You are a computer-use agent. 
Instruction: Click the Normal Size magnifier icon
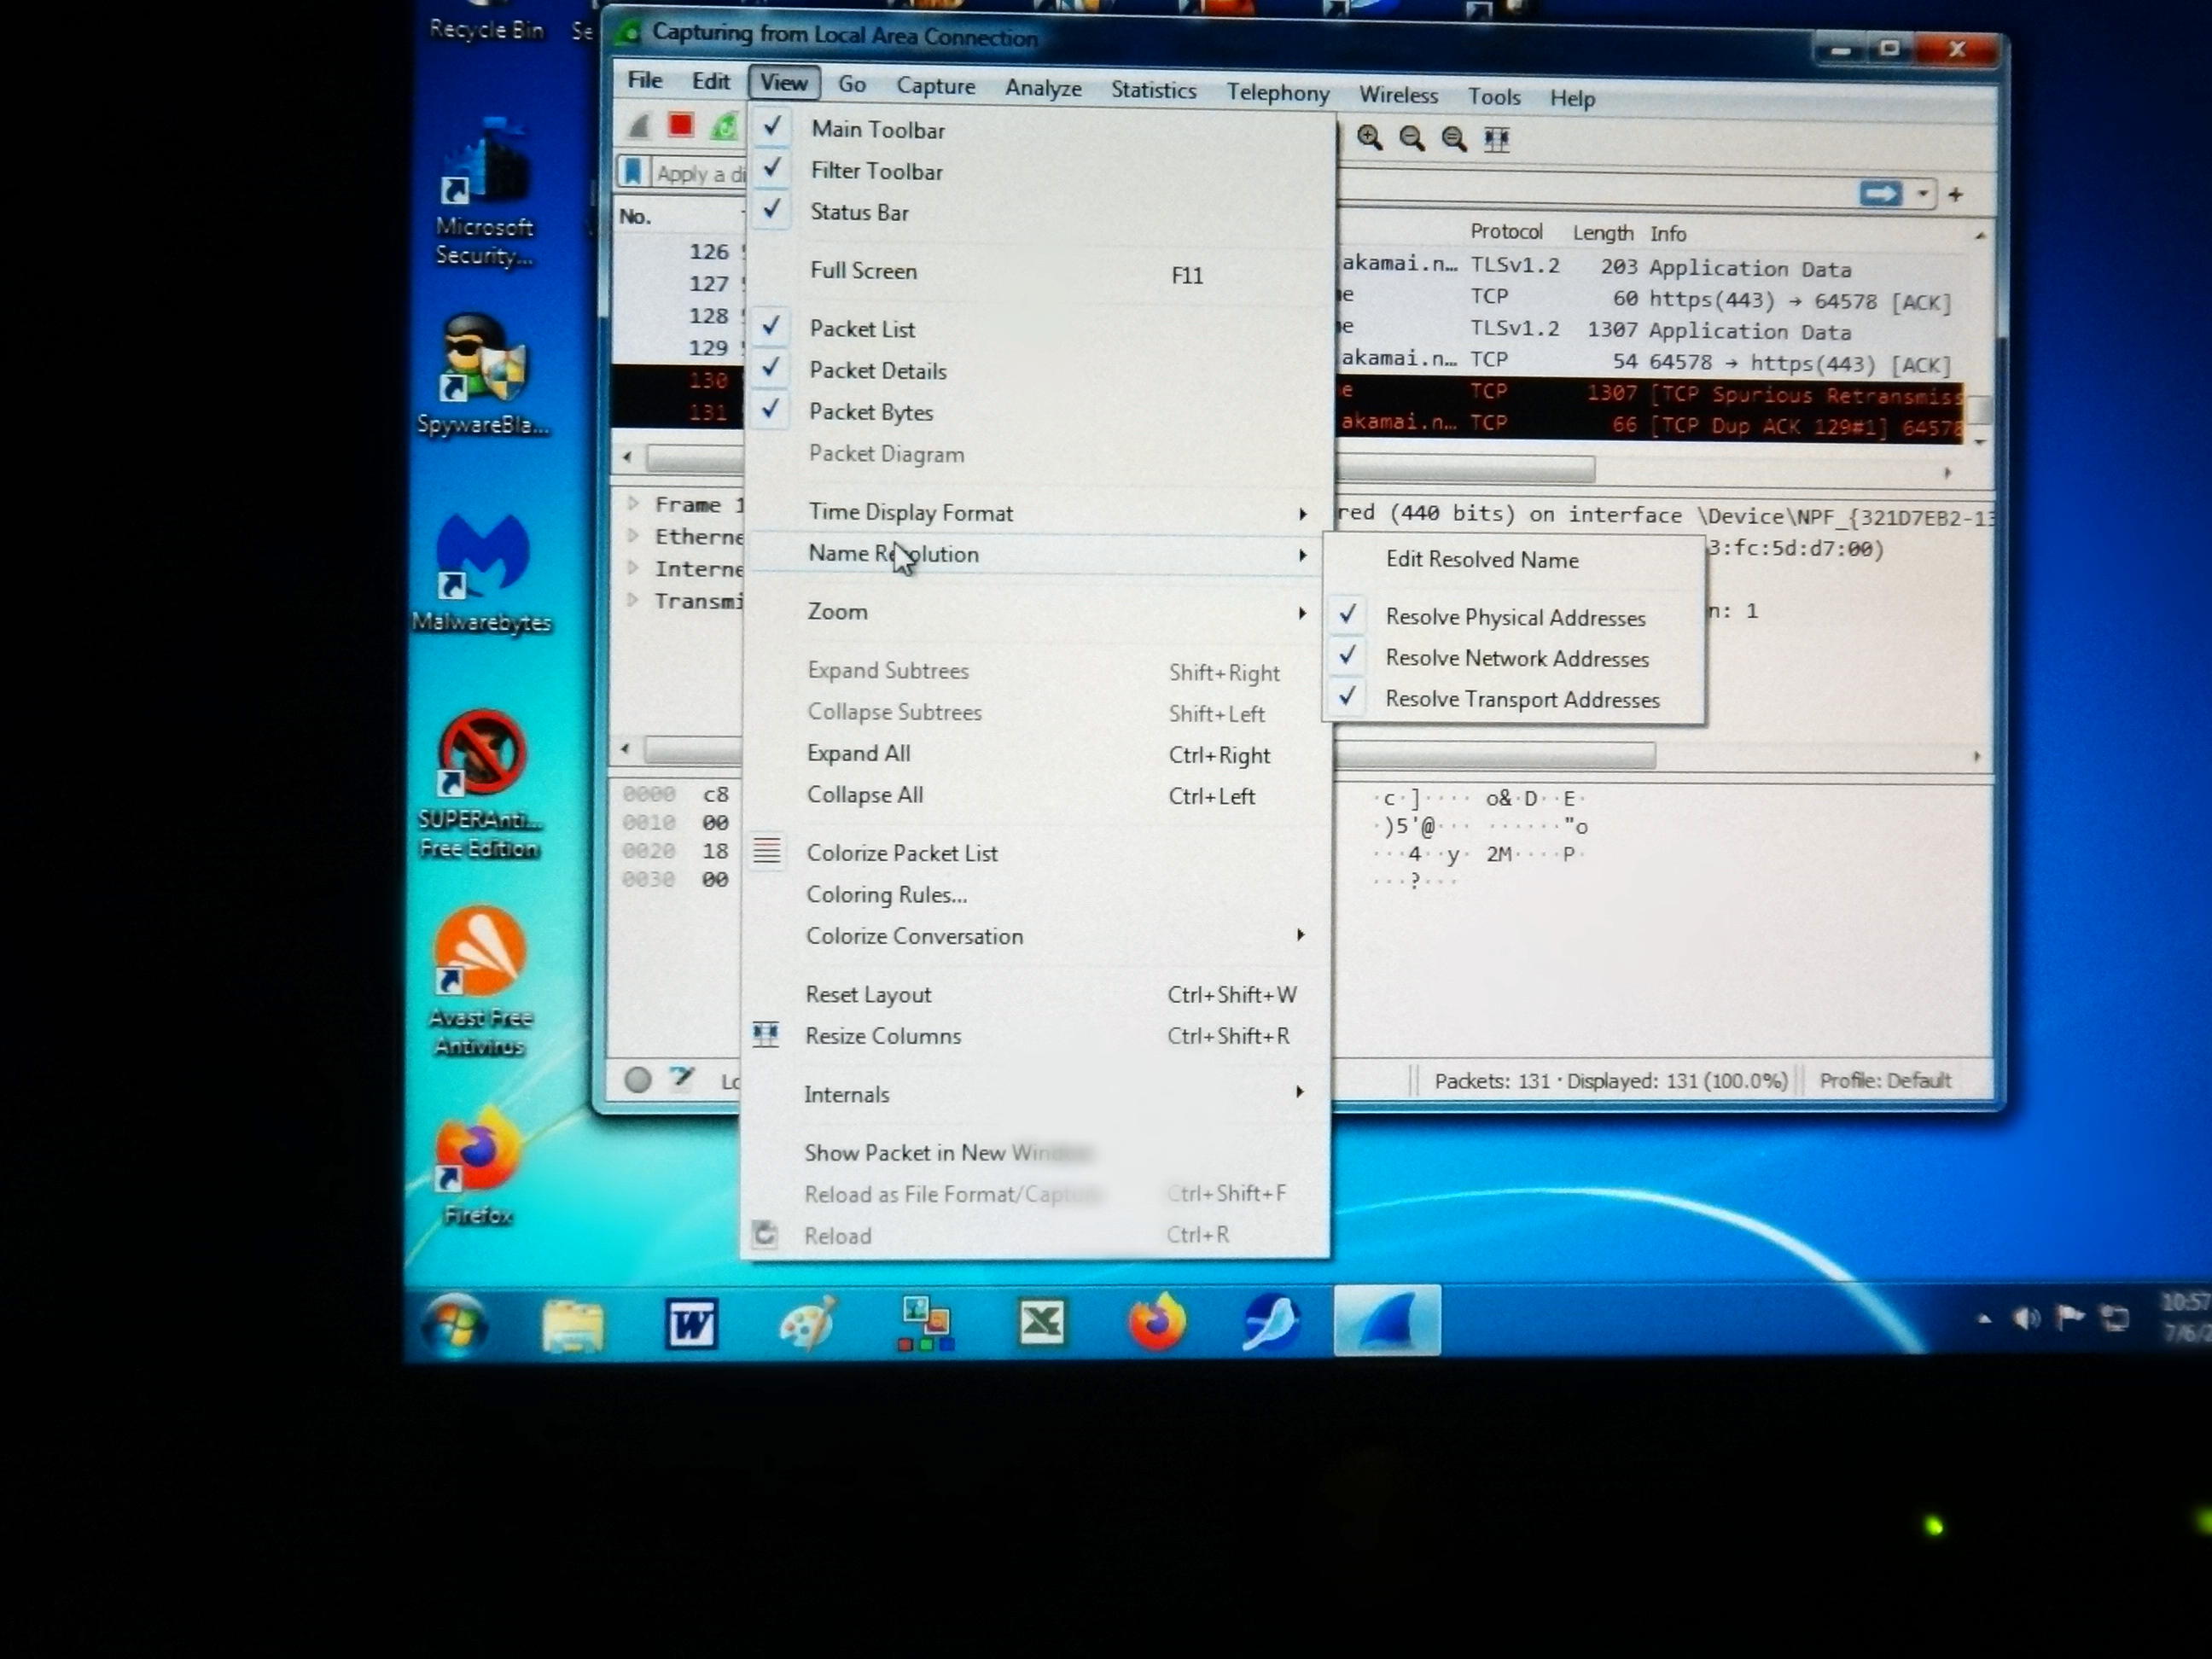(x=1454, y=139)
